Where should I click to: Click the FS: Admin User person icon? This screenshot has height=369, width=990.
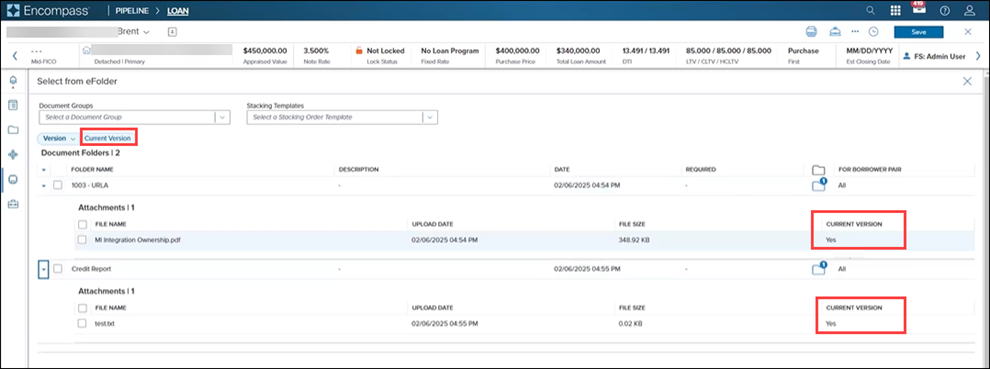tap(907, 56)
